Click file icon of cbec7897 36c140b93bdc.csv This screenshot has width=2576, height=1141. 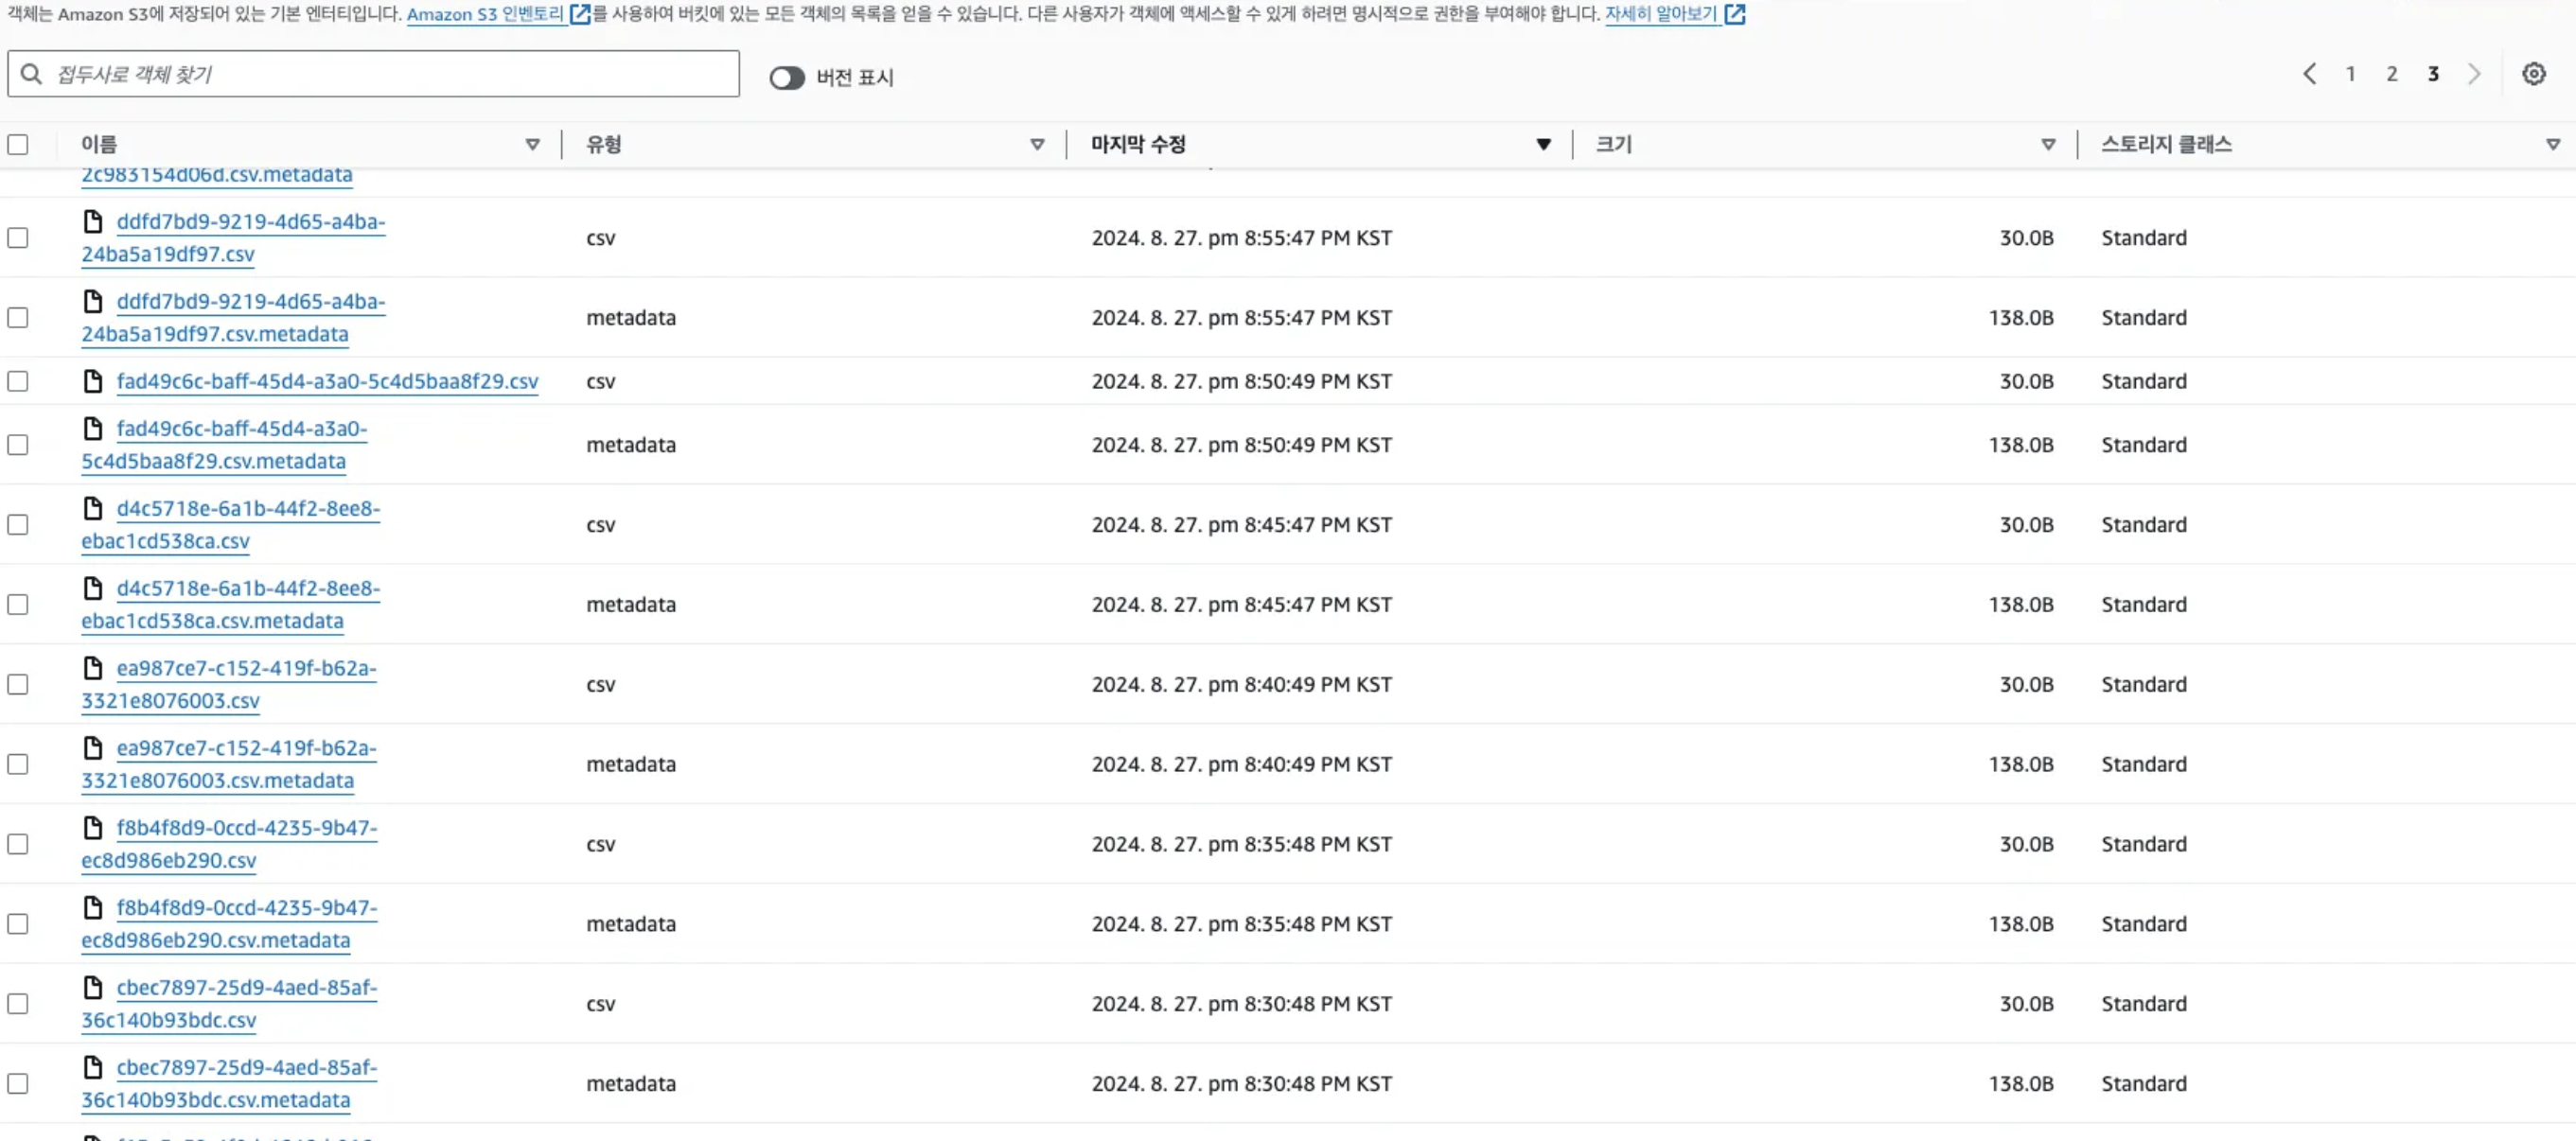coord(93,987)
